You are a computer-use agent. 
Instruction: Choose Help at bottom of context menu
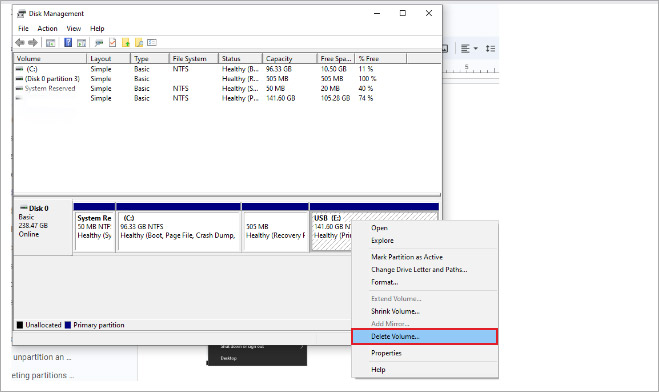pos(425,369)
